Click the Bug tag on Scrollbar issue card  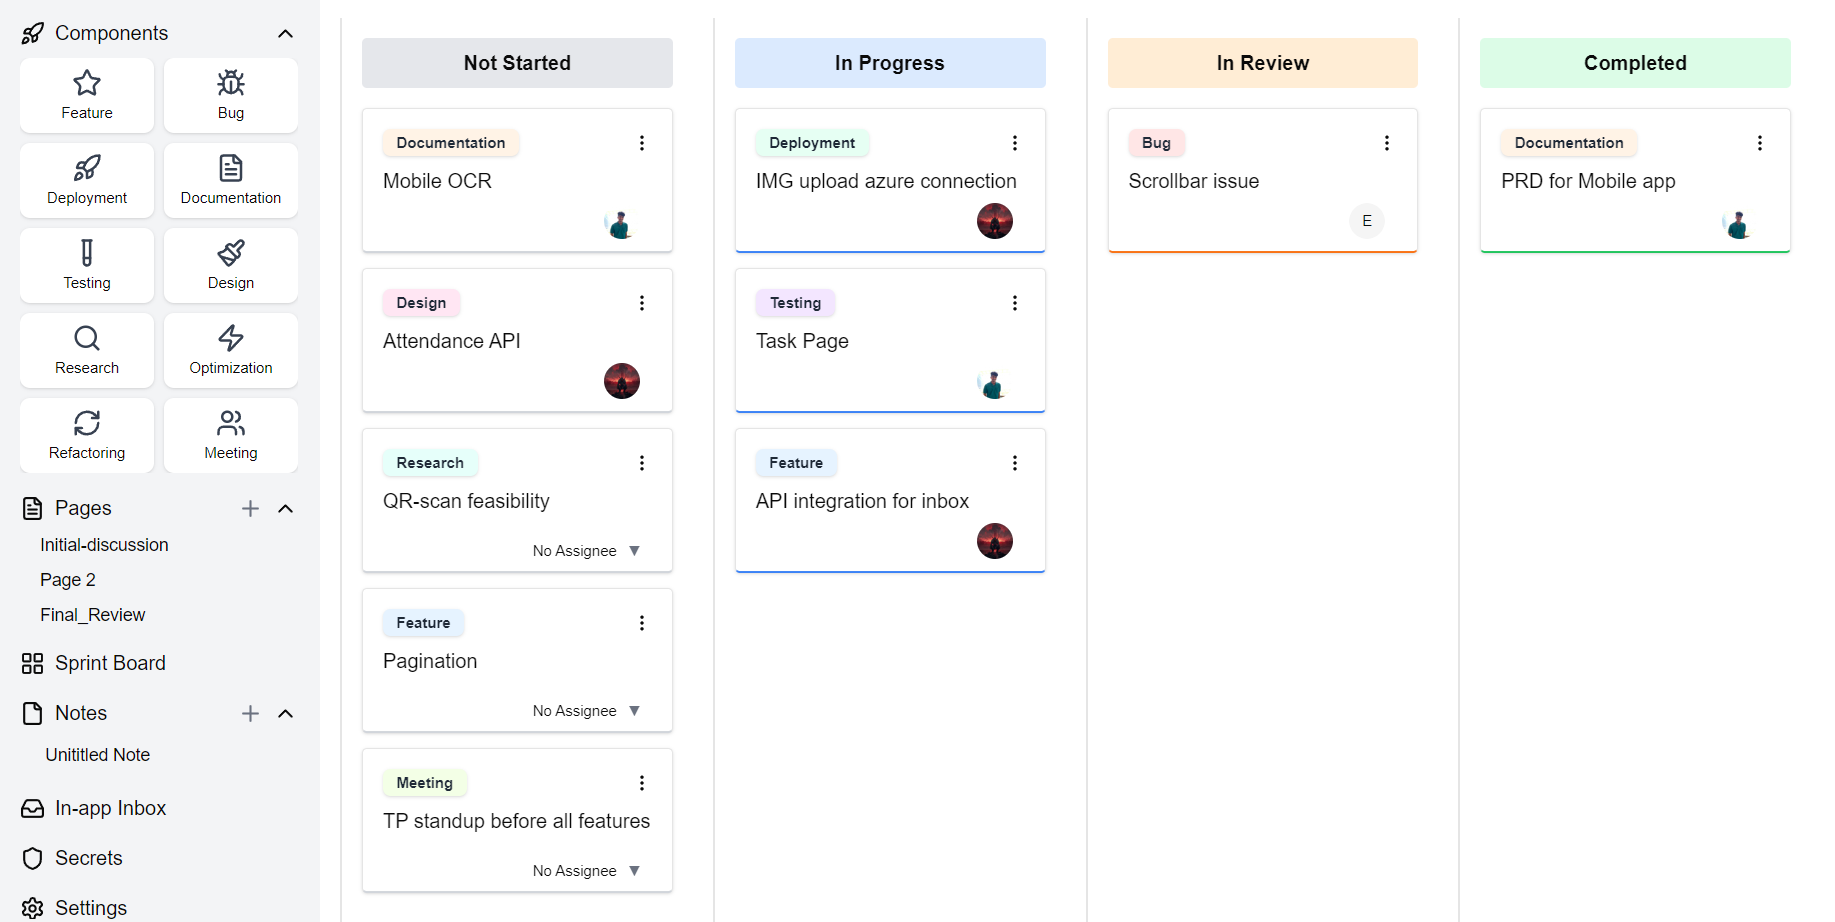click(x=1156, y=143)
